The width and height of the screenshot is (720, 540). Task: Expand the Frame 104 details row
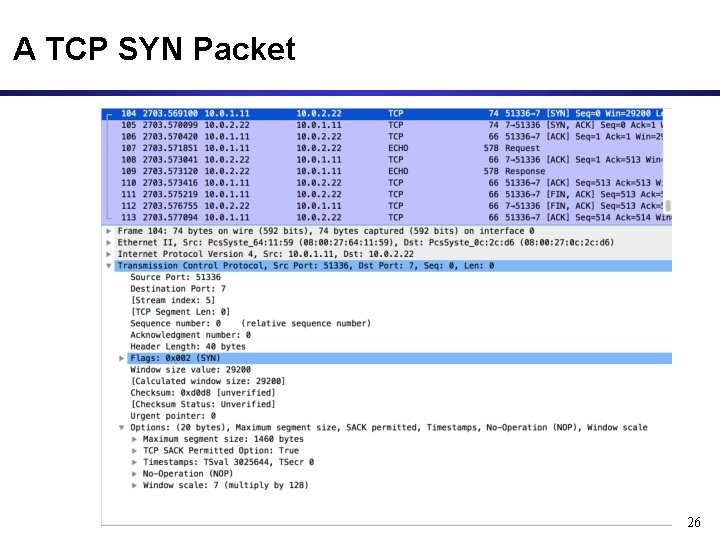point(109,231)
